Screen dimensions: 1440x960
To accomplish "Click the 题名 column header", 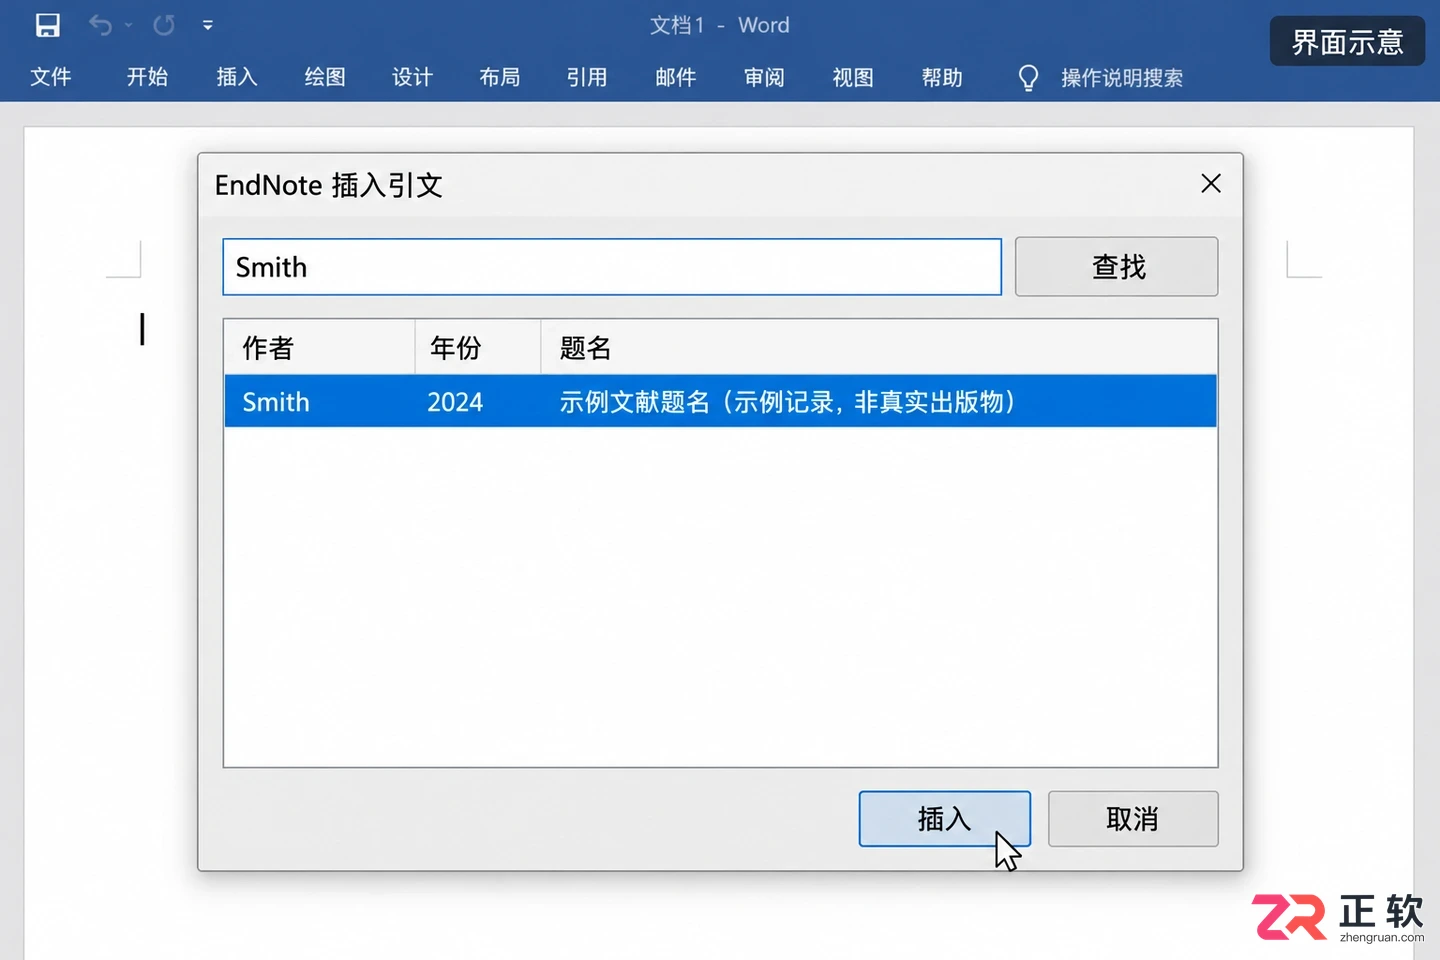I will [x=879, y=348].
